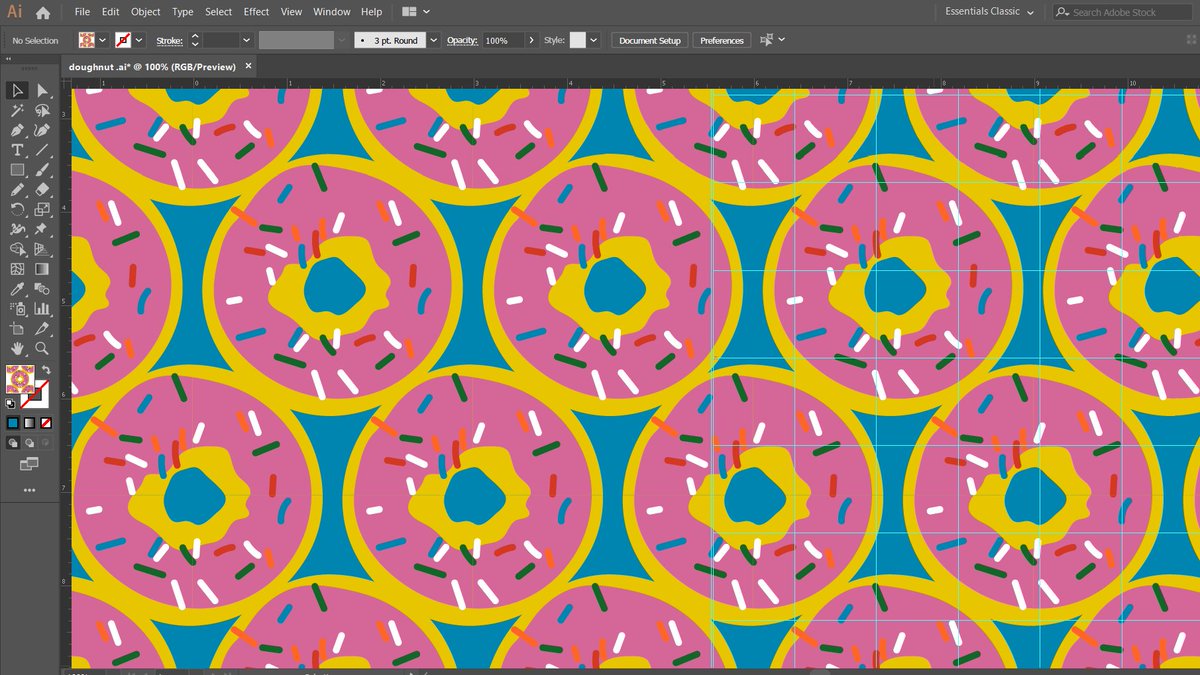Enable Draw Behind mode
Viewport: 1200px width, 675px height.
[29, 441]
